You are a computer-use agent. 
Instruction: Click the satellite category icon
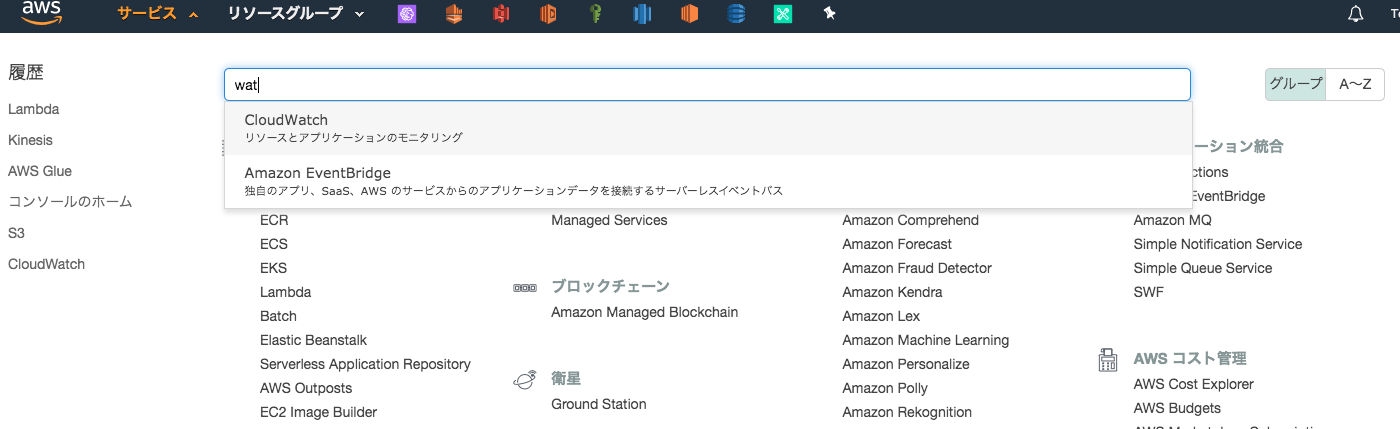[525, 380]
